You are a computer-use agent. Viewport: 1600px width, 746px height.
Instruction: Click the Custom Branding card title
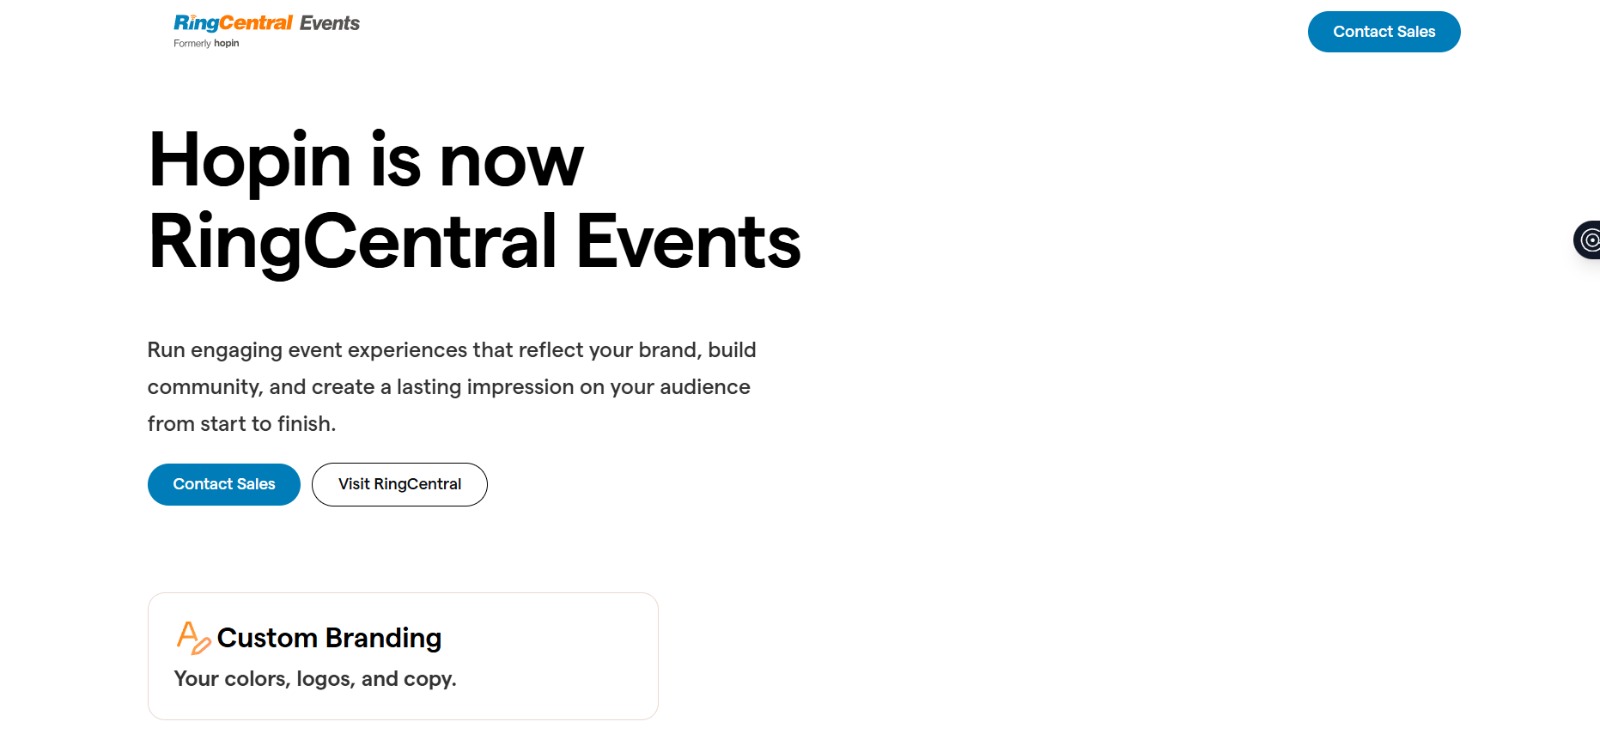coord(329,638)
